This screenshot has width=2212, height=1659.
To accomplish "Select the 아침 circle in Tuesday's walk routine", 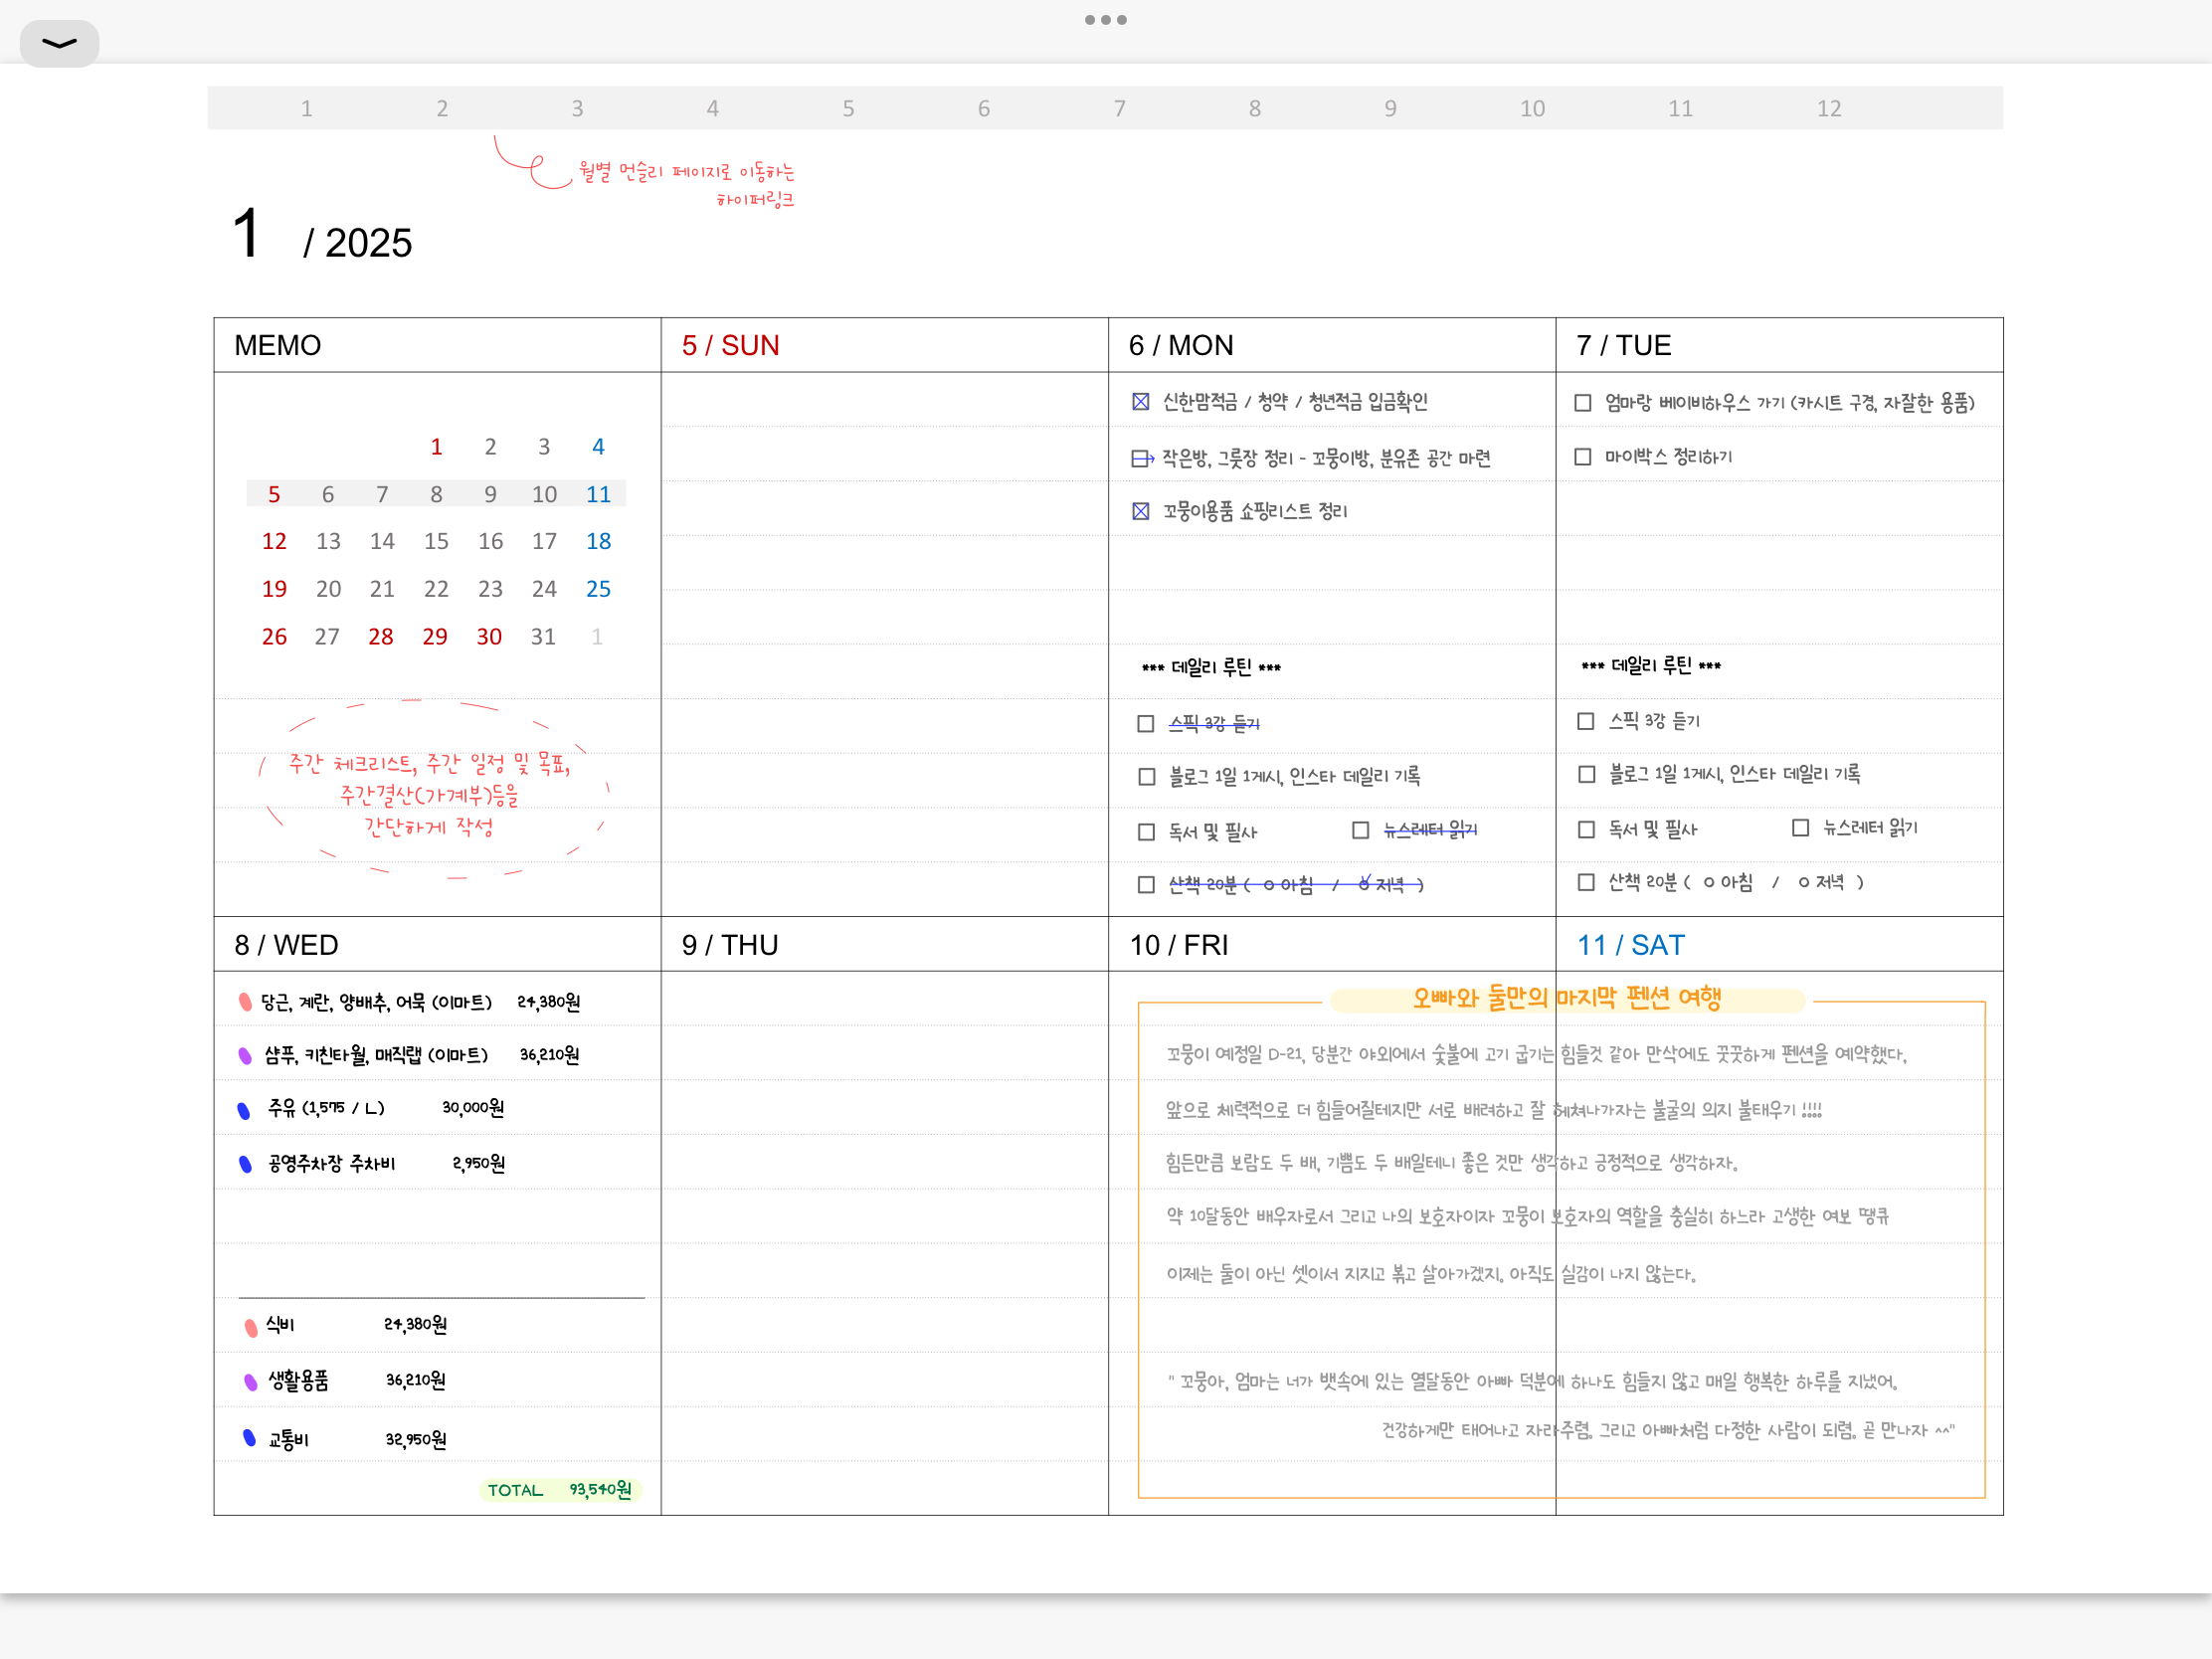I will [x=1709, y=882].
